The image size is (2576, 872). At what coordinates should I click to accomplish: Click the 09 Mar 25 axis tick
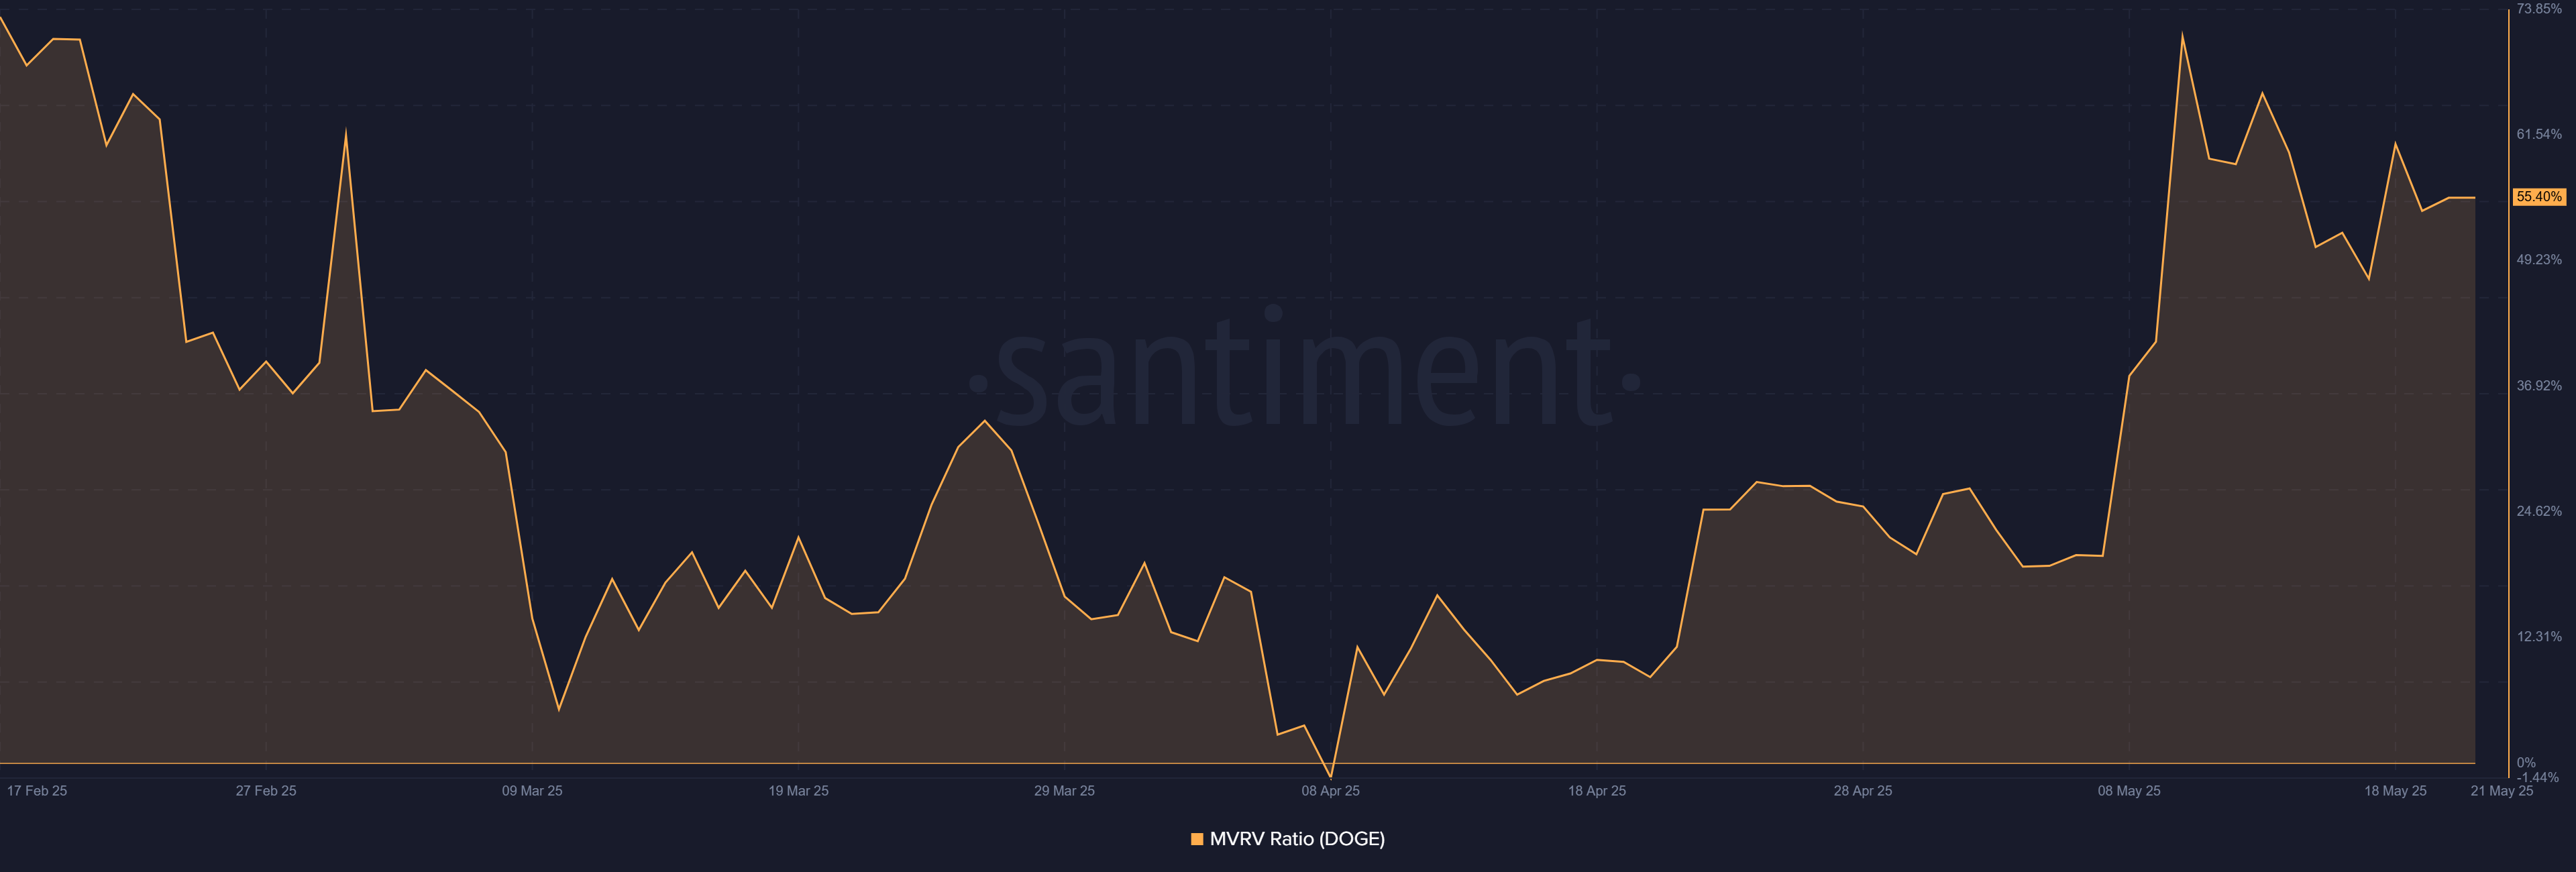click(532, 791)
